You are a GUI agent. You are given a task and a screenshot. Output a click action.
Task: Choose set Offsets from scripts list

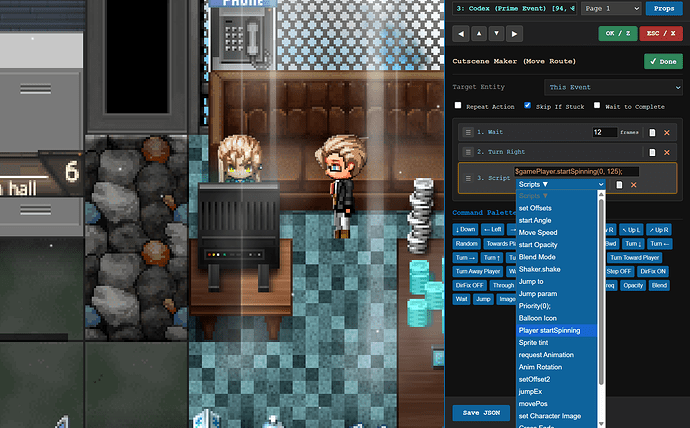click(x=557, y=208)
